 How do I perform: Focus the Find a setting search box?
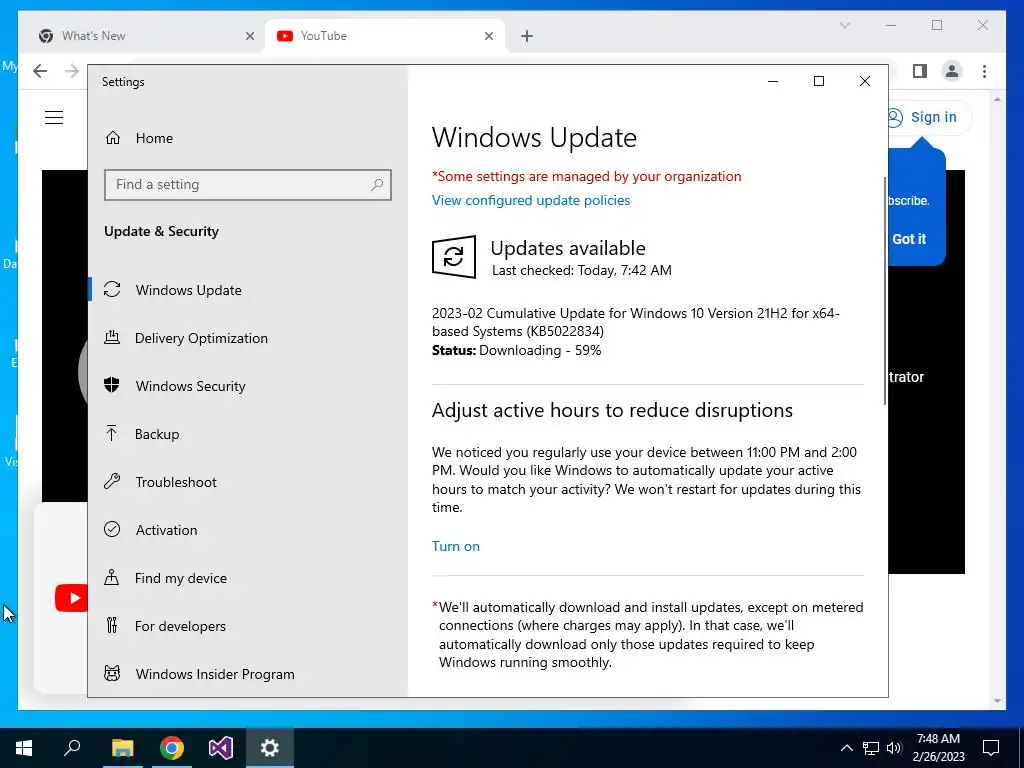click(248, 185)
